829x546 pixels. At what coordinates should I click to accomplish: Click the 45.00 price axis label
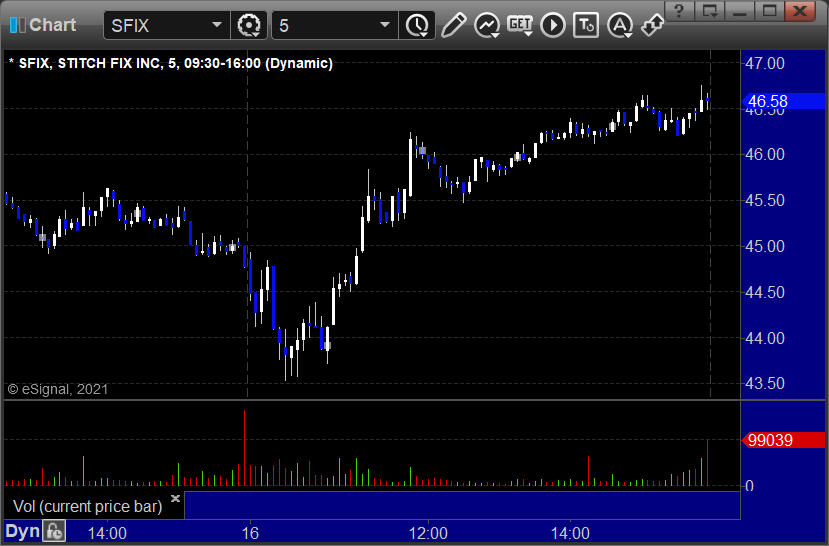click(764, 246)
